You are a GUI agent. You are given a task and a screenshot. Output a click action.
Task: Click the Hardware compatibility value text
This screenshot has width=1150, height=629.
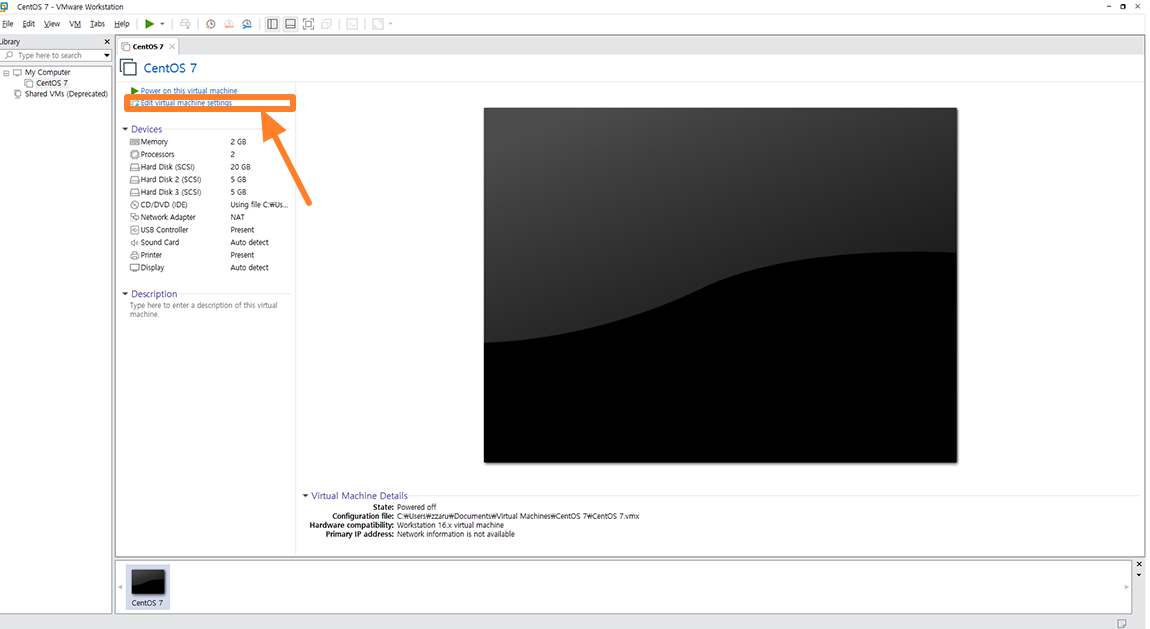[450, 526]
